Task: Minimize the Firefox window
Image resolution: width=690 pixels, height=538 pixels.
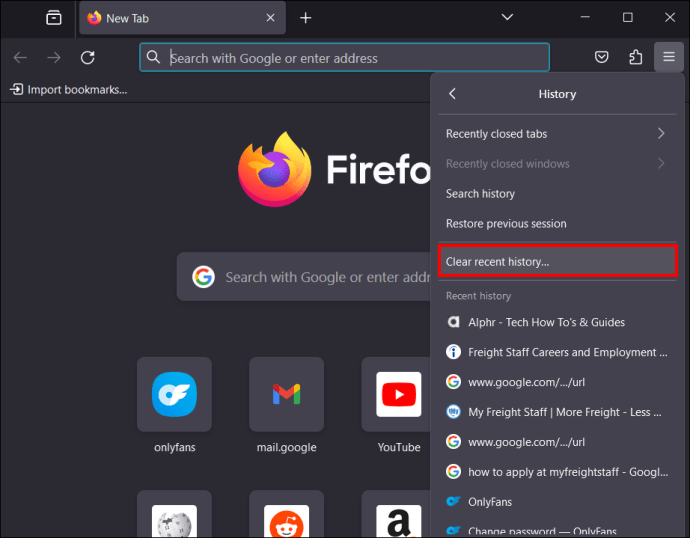Action: click(585, 17)
